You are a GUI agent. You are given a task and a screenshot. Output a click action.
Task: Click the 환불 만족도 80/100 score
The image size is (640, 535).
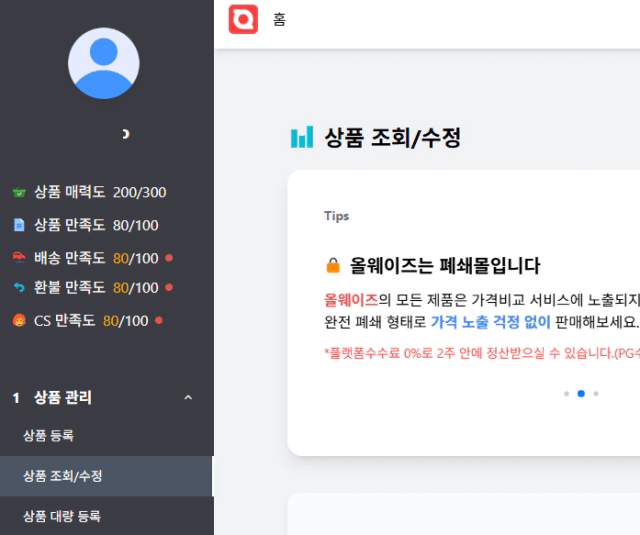pyautogui.click(x=136, y=288)
